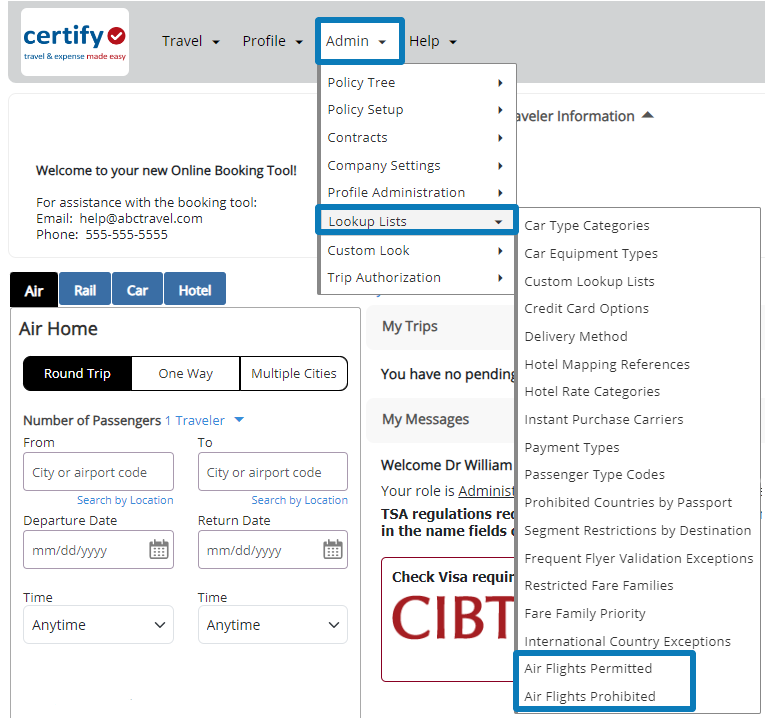Collapse the Traveler Information arrow
Screen dimensions: 765x718
647,116
